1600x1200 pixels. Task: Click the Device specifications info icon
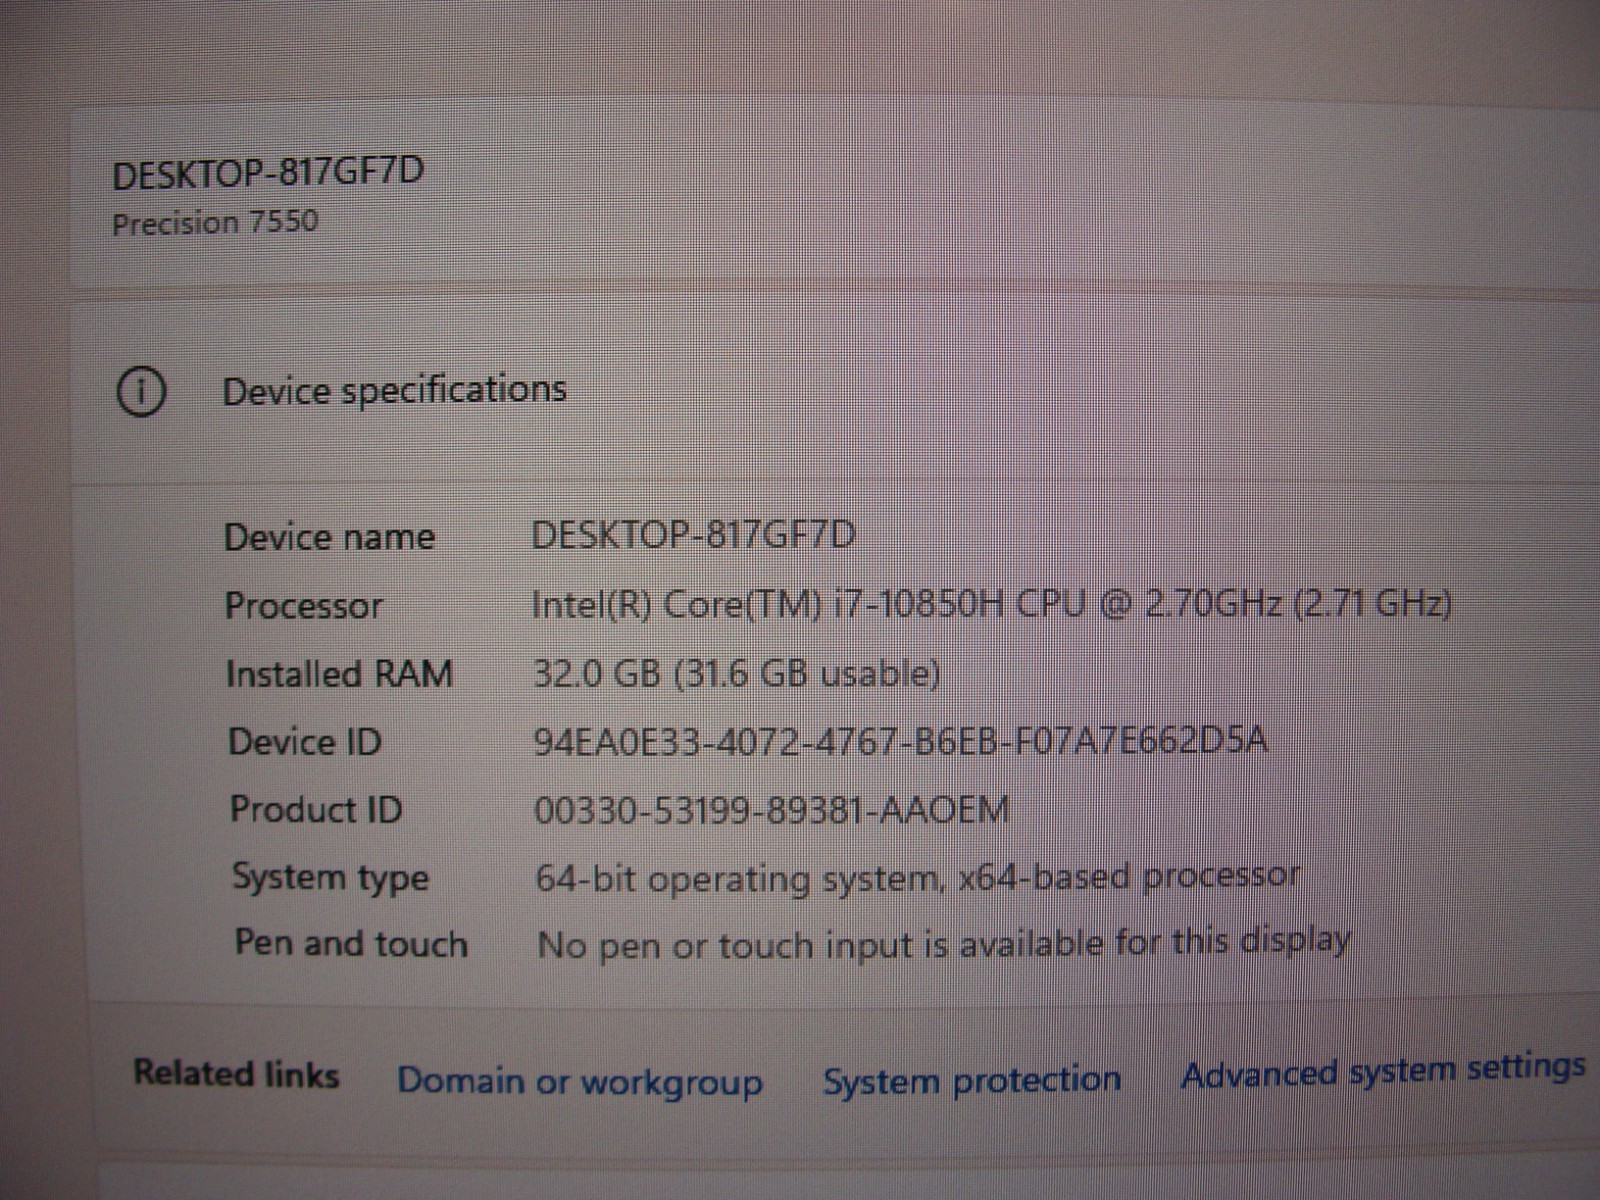[x=141, y=392]
